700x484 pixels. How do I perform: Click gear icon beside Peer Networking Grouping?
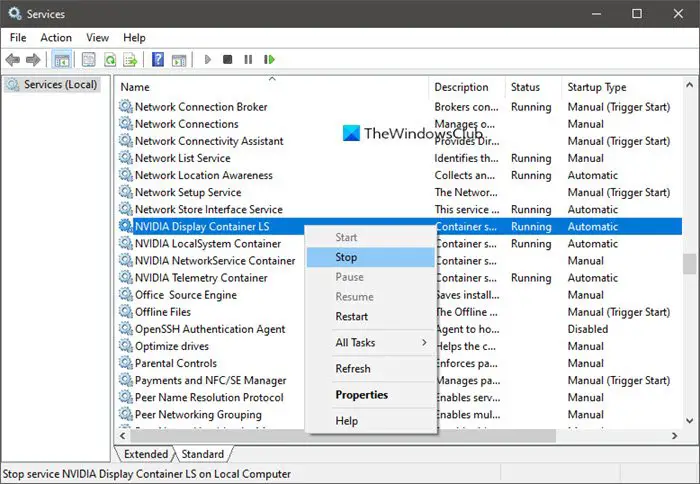point(125,414)
